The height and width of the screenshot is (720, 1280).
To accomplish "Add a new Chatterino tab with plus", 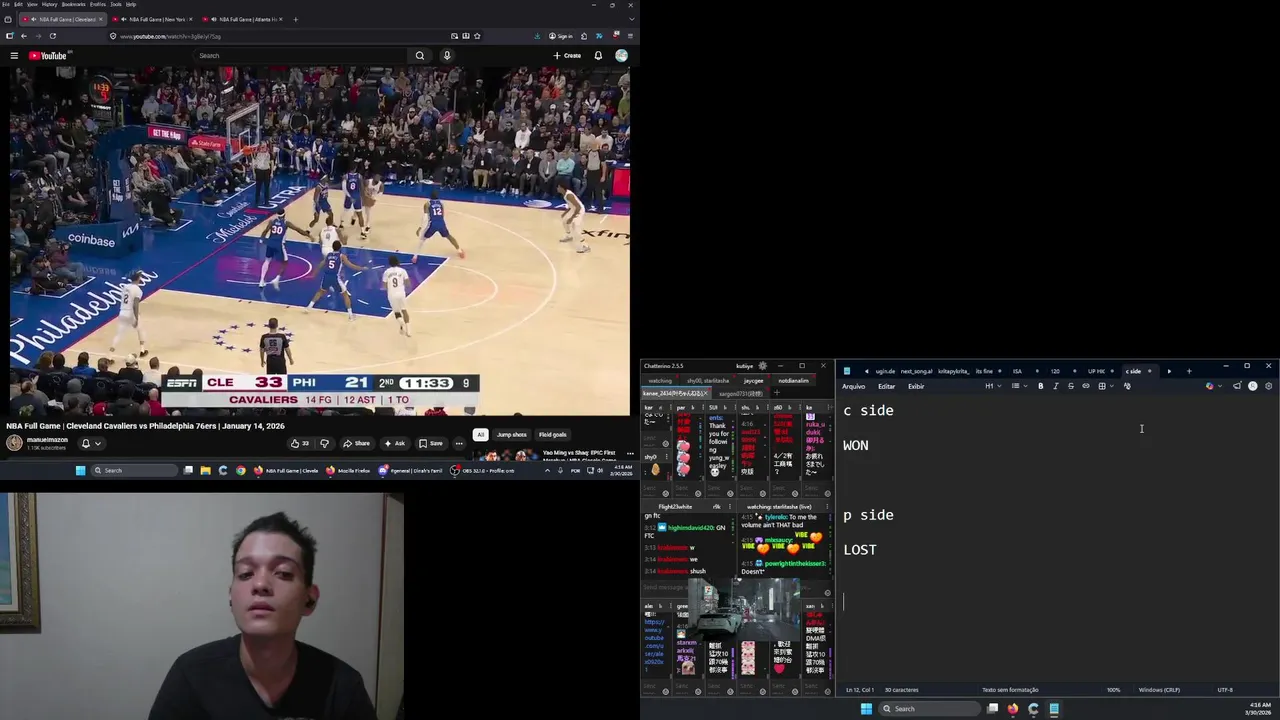I will coord(777,393).
